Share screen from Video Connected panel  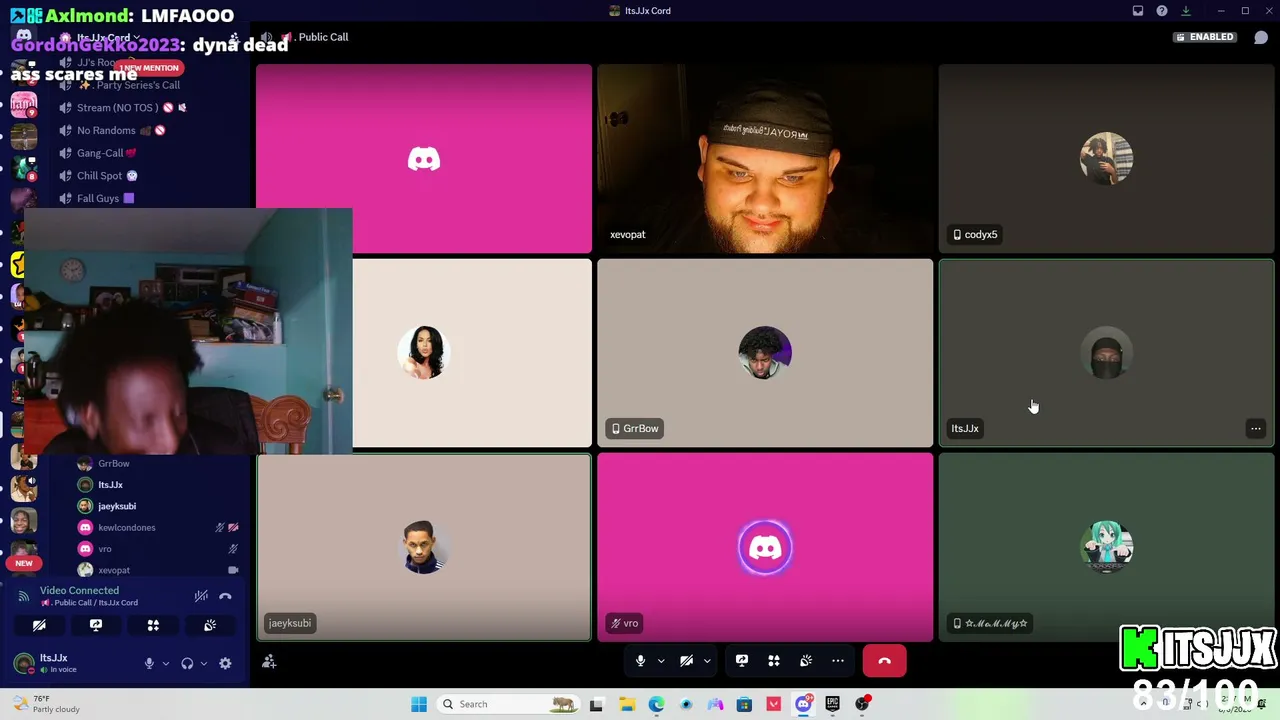coord(96,625)
